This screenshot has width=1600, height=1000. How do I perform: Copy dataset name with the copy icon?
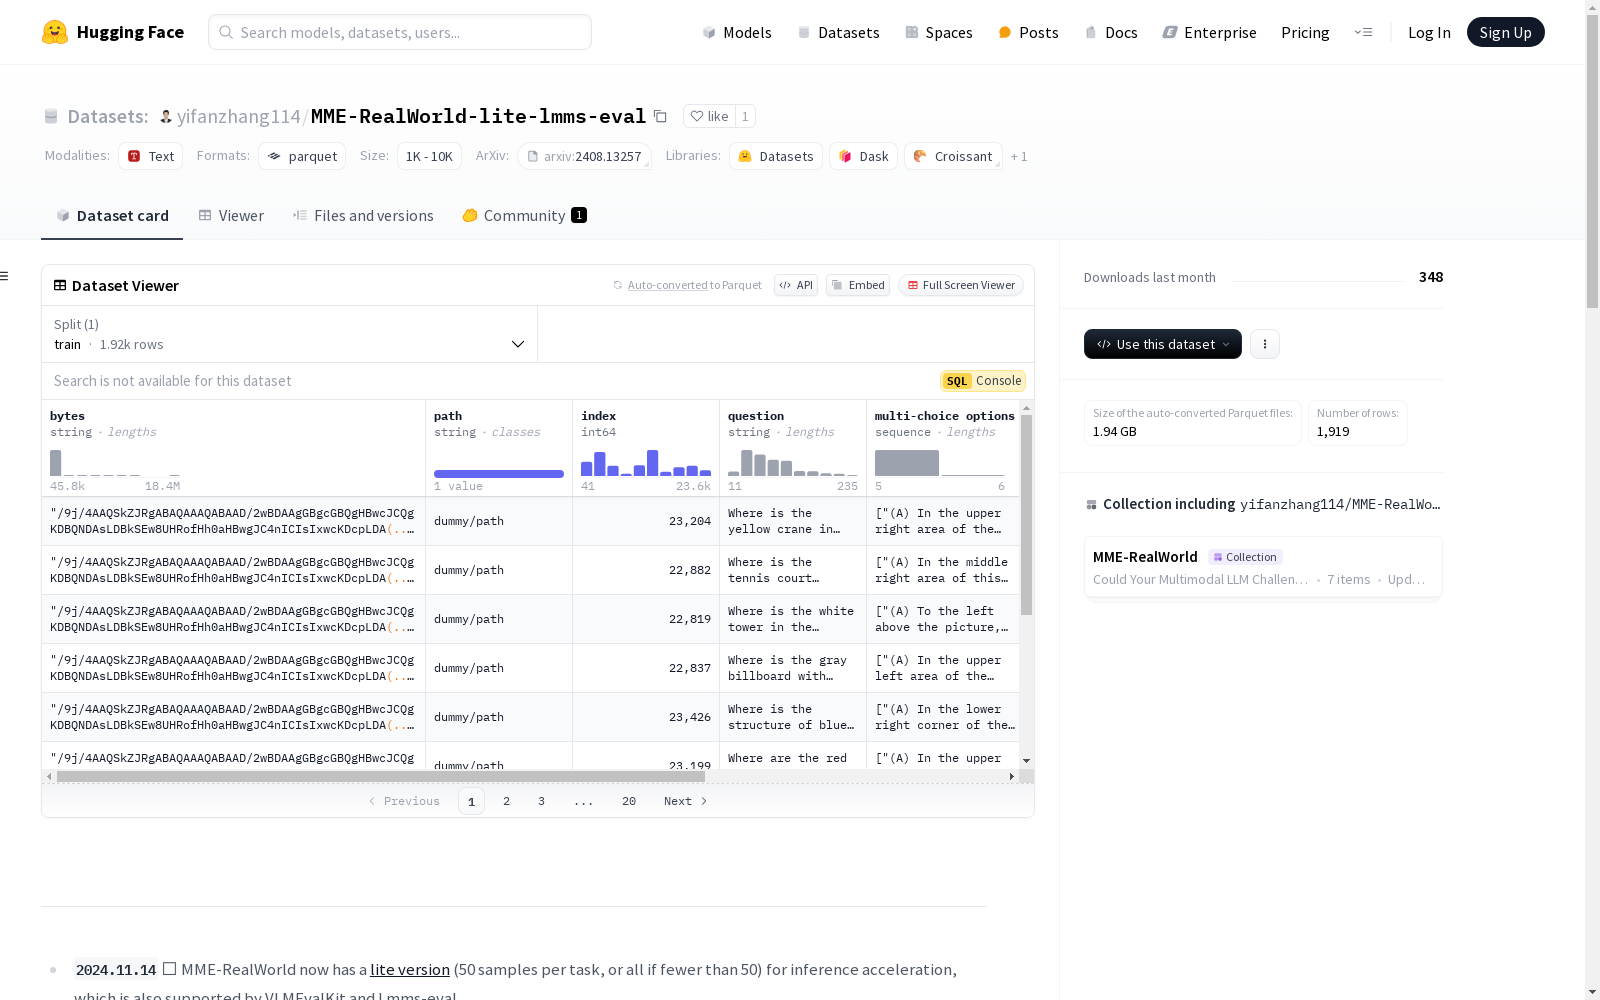(660, 116)
